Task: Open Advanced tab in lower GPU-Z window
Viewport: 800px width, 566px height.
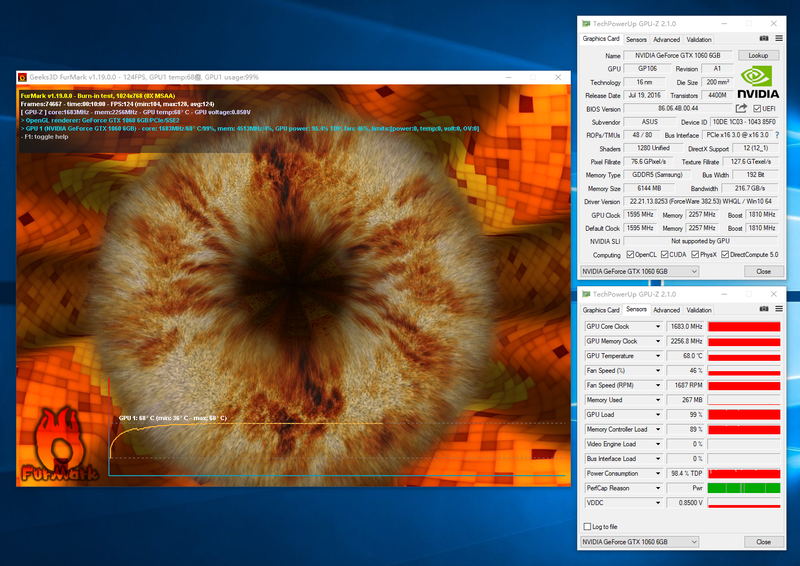Action: click(666, 310)
